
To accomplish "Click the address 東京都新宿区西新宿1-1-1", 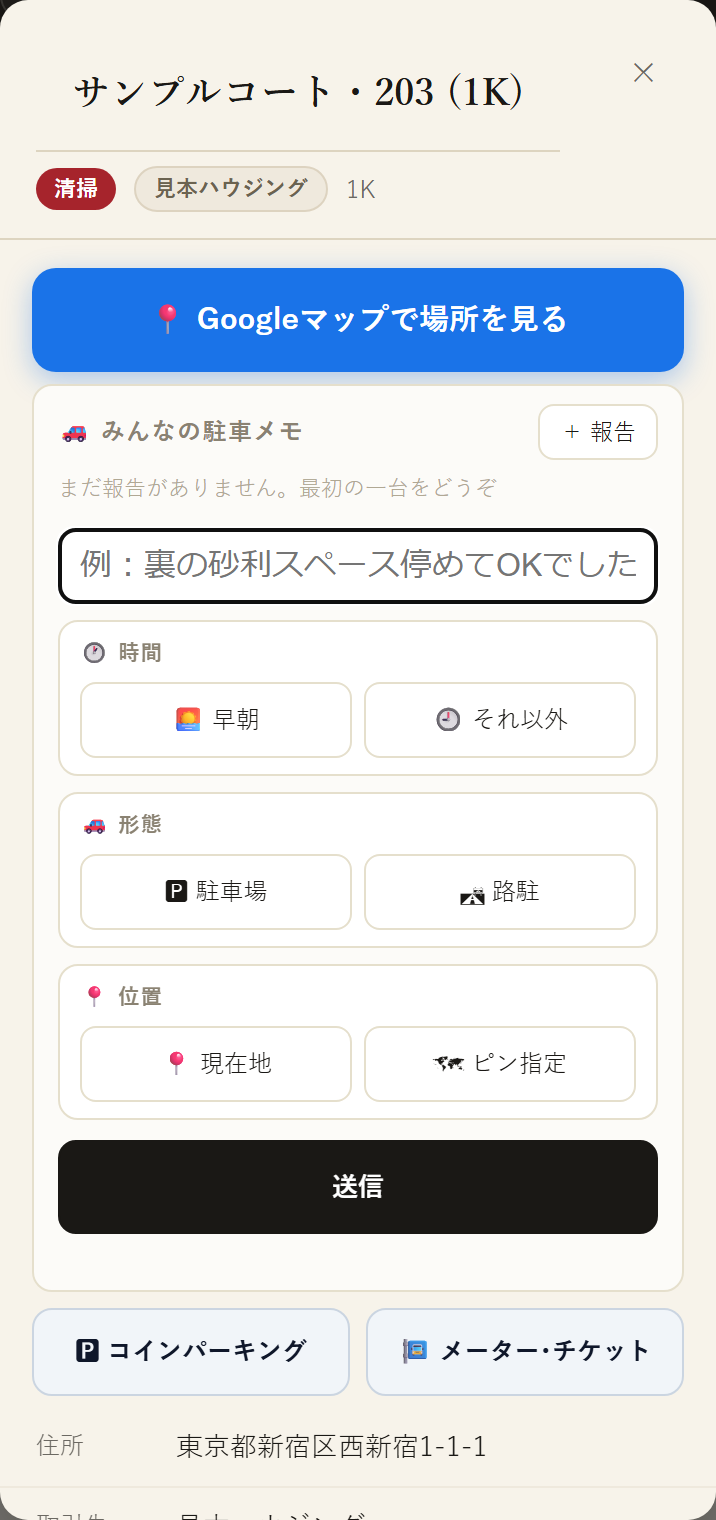I will (332, 1446).
